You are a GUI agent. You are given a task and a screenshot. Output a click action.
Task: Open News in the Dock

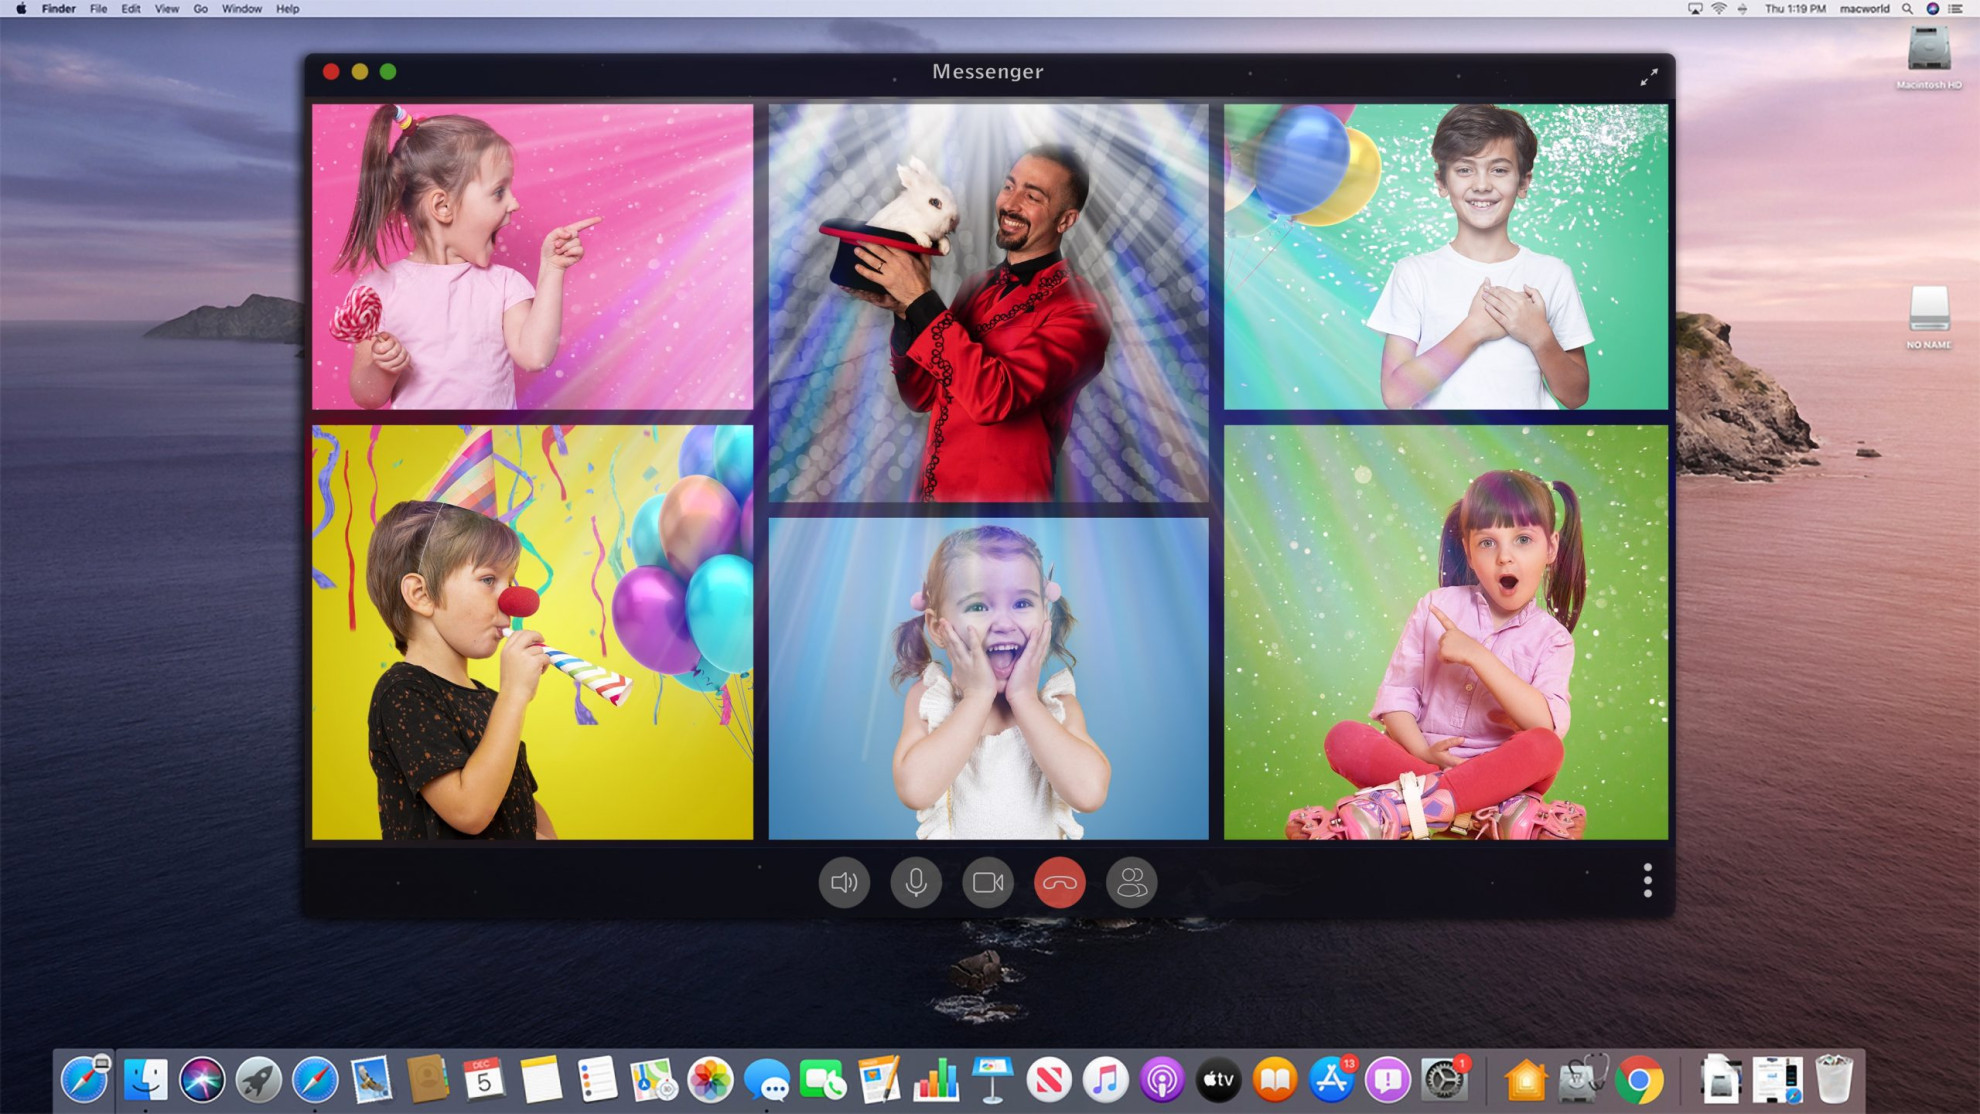tap(1049, 1080)
